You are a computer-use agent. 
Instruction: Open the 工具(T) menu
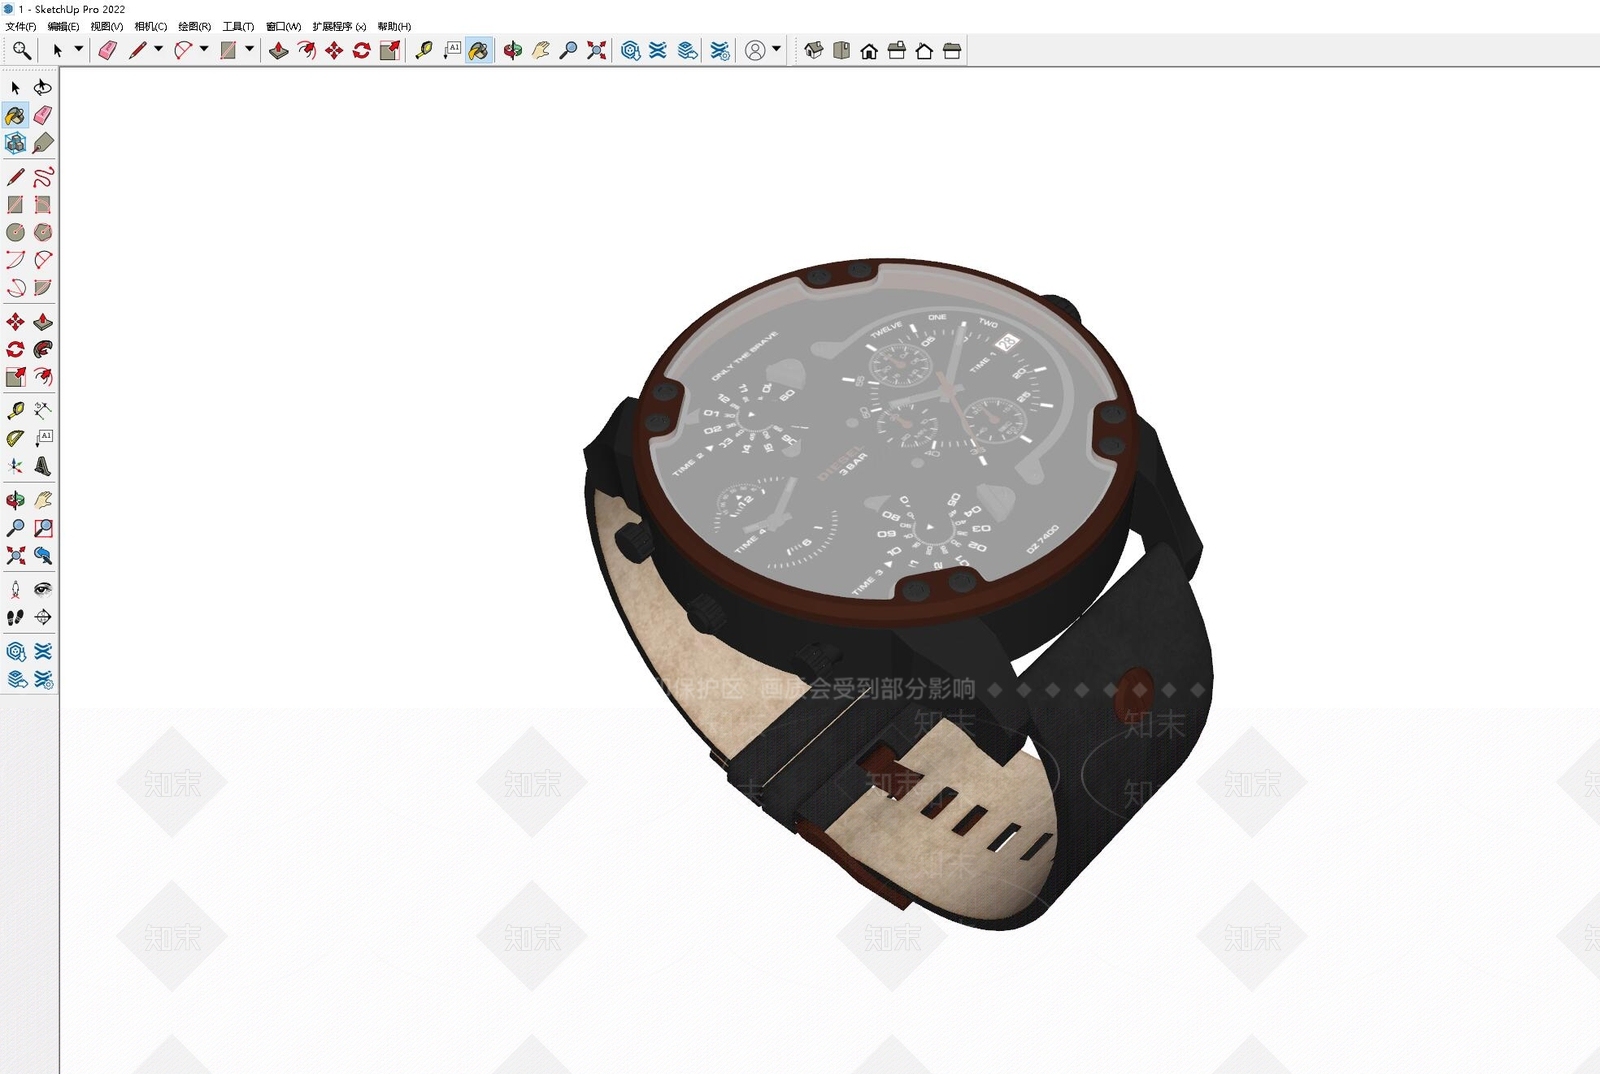238,27
